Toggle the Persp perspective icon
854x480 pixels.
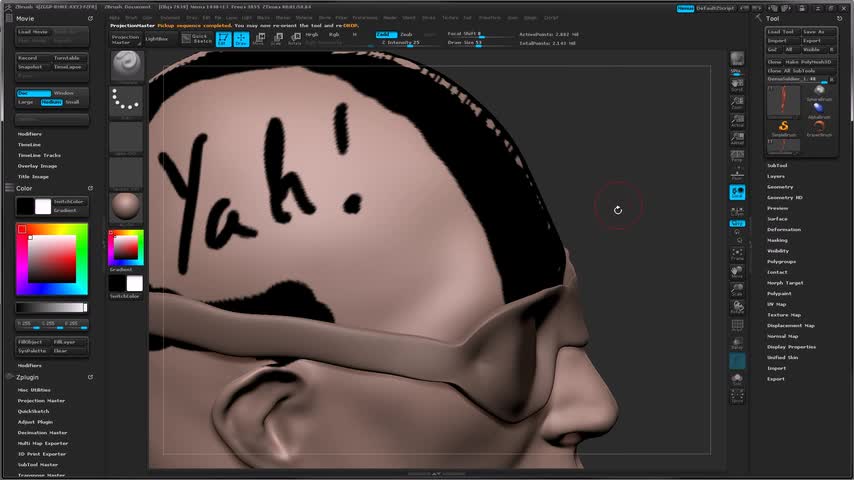[x=737, y=156]
